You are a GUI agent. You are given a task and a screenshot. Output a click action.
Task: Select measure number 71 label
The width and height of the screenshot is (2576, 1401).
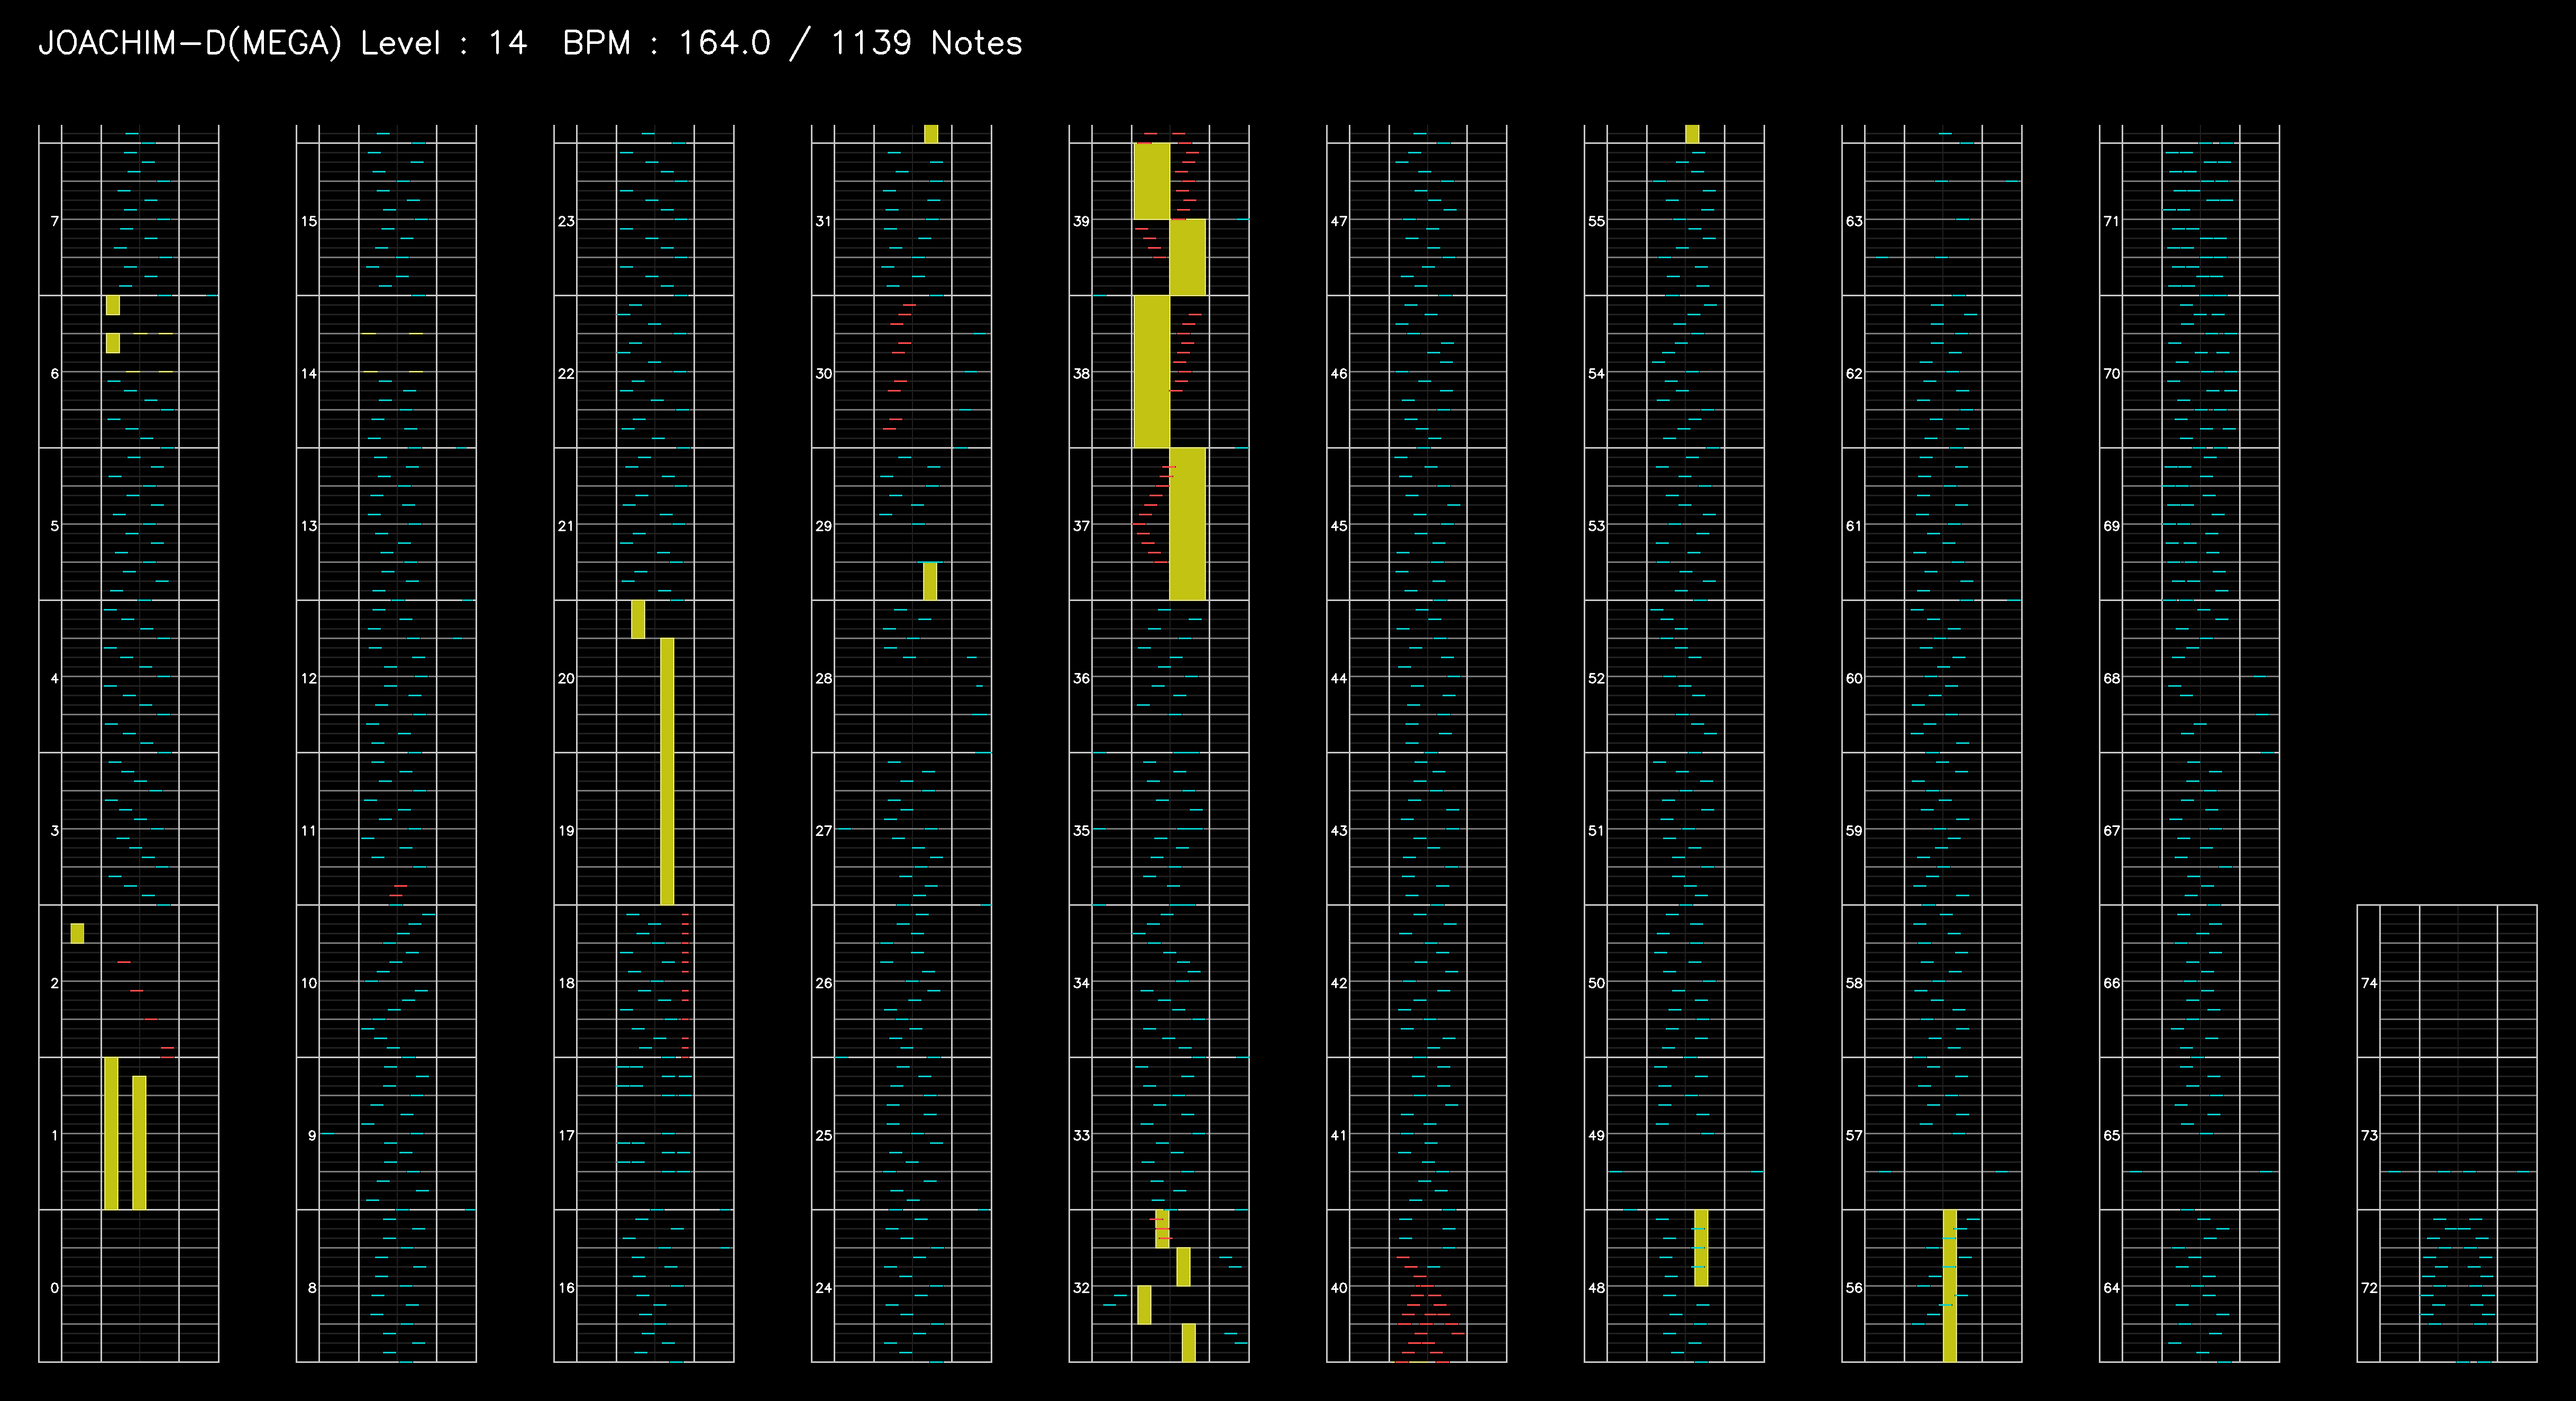(2111, 221)
